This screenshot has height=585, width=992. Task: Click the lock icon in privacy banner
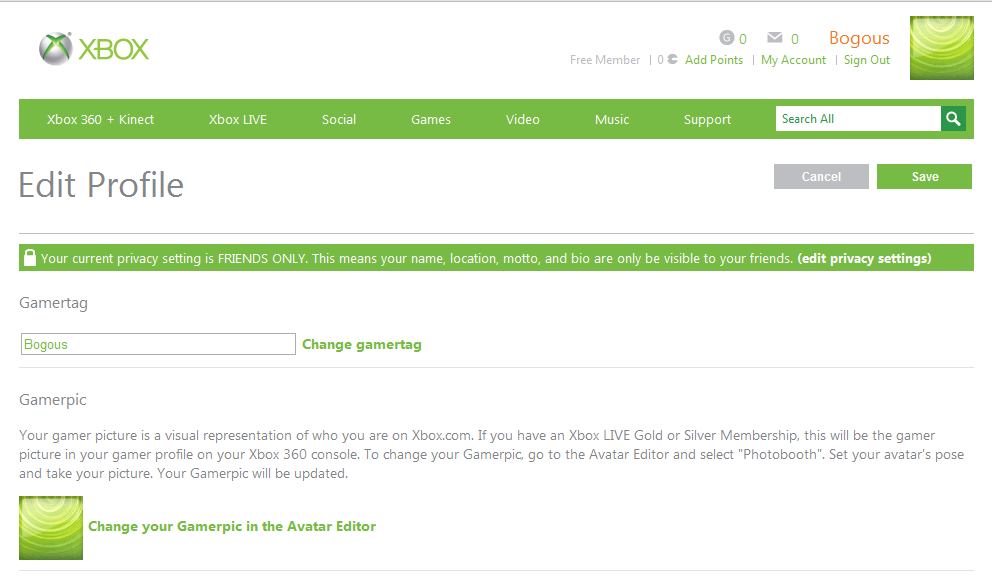pyautogui.click(x=29, y=257)
